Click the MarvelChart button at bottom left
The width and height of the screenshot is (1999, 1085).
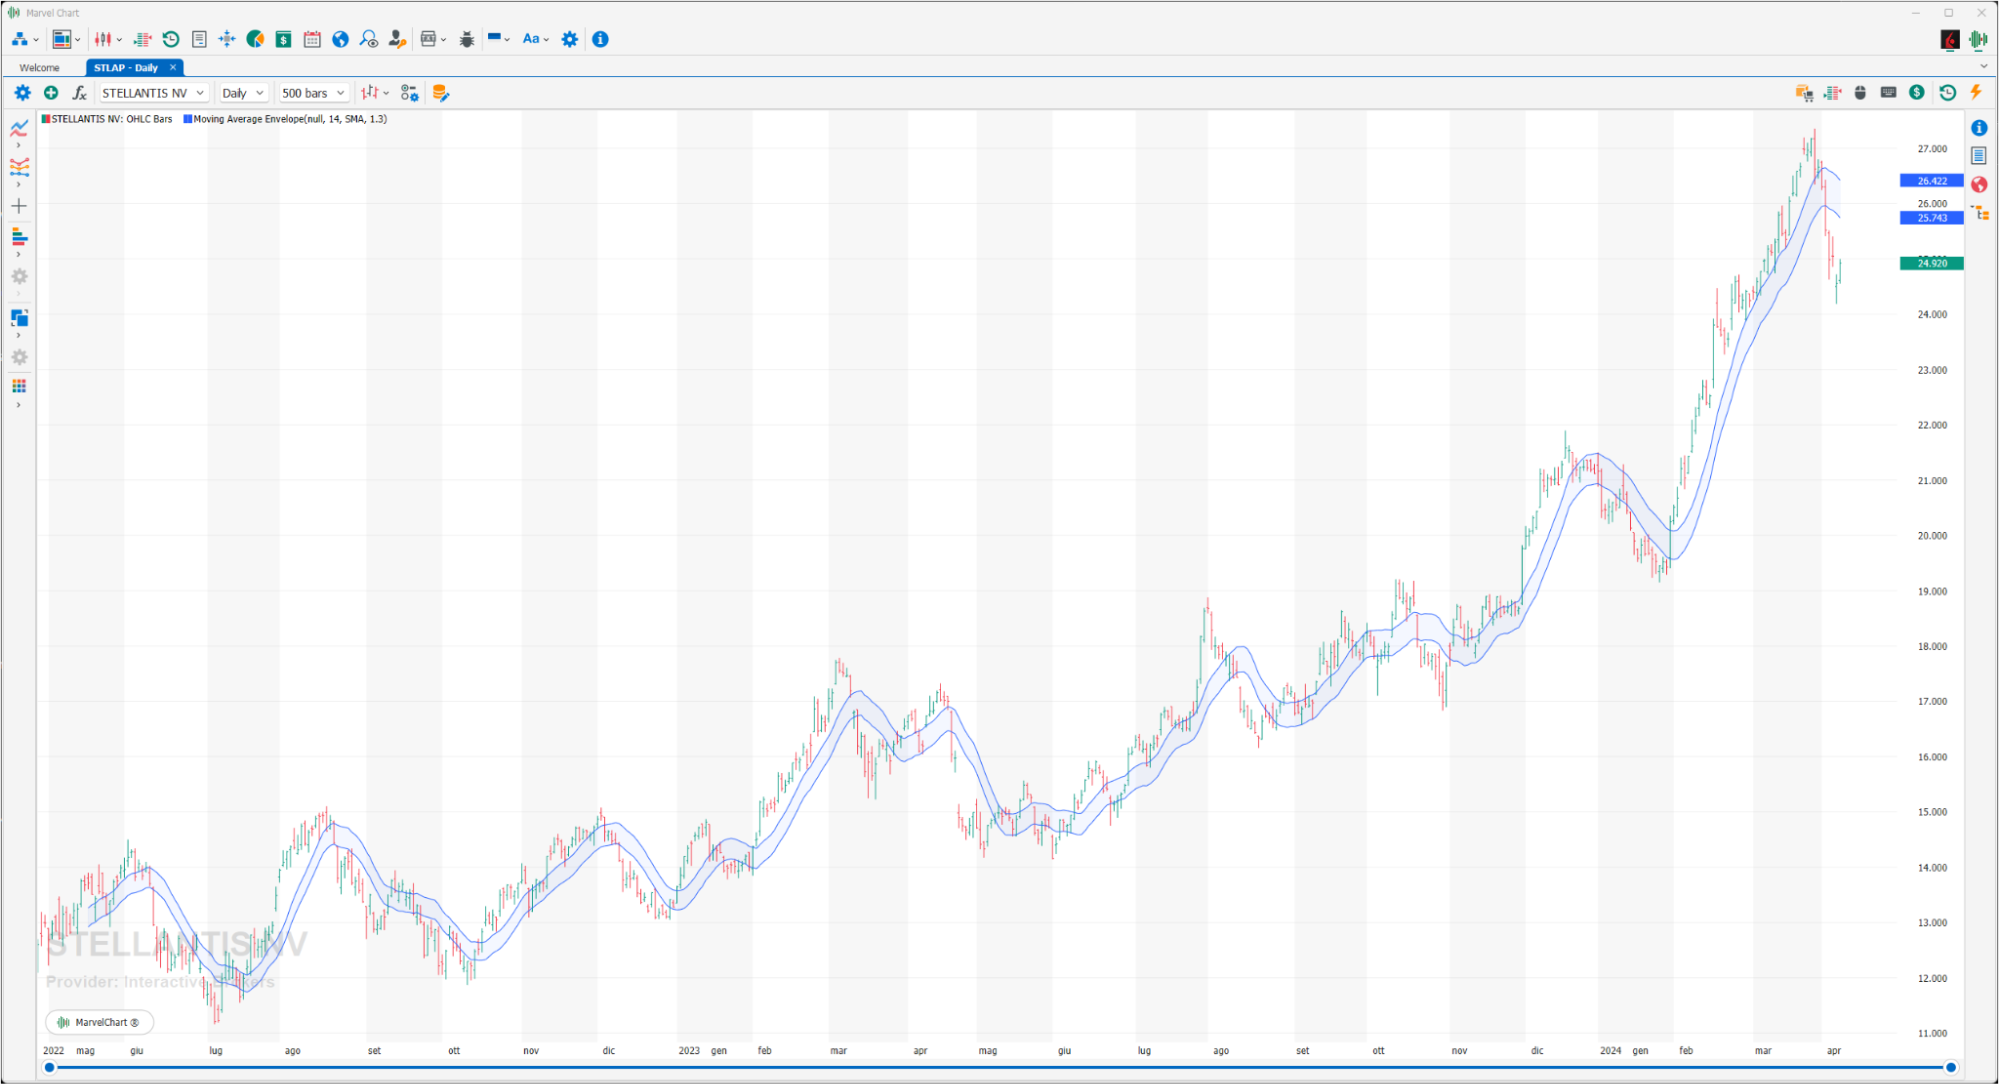99,1022
